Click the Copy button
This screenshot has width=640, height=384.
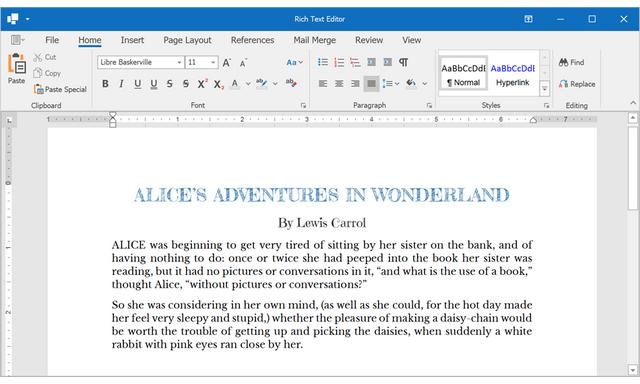coord(47,73)
